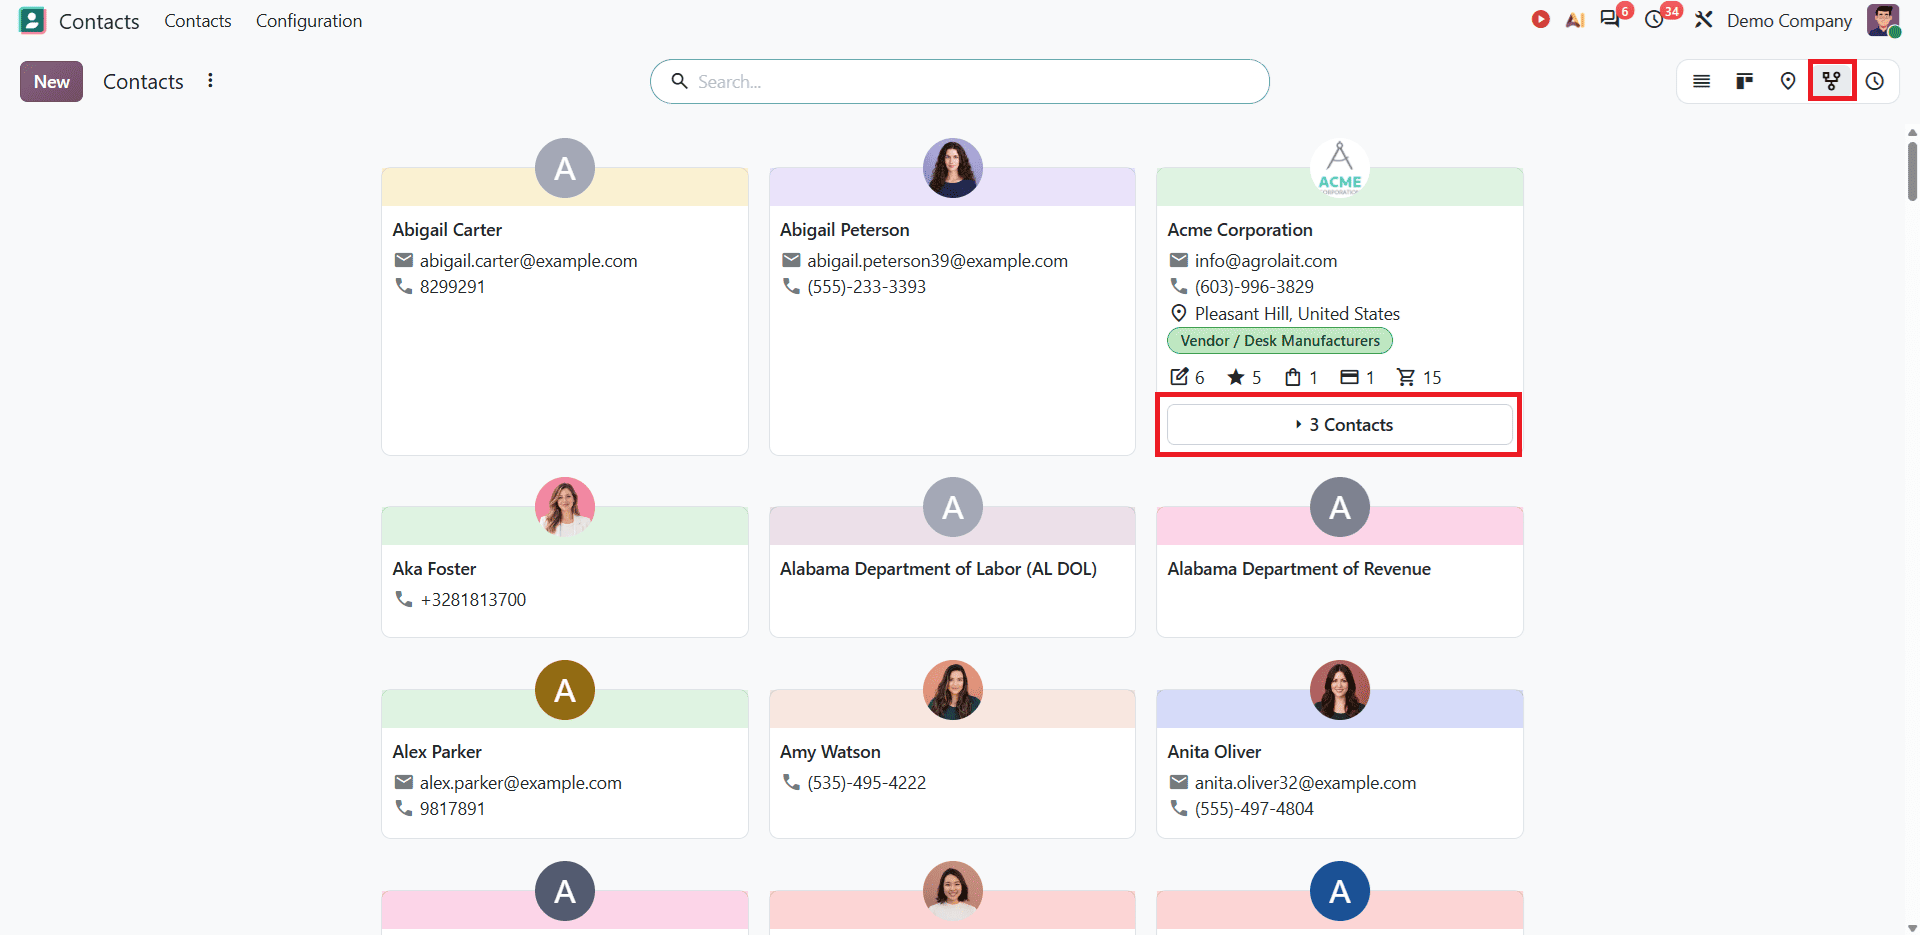This screenshot has width=1920, height=940.
Task: Open the messages icon with badge 6
Action: click(1611, 19)
